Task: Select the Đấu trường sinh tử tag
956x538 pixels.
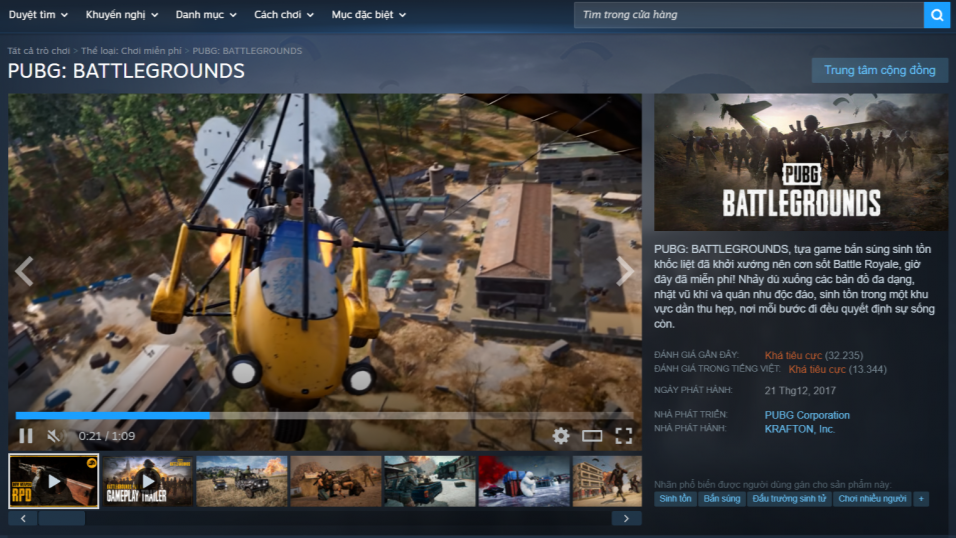Action: click(x=789, y=499)
